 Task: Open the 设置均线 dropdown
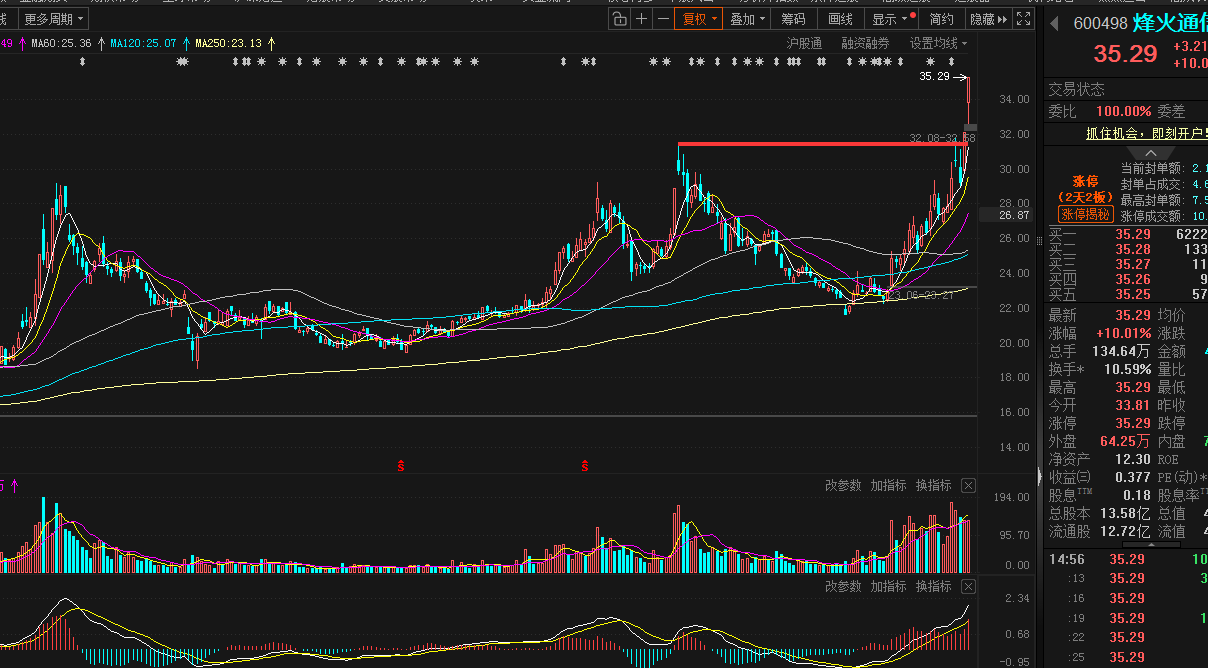[938, 44]
